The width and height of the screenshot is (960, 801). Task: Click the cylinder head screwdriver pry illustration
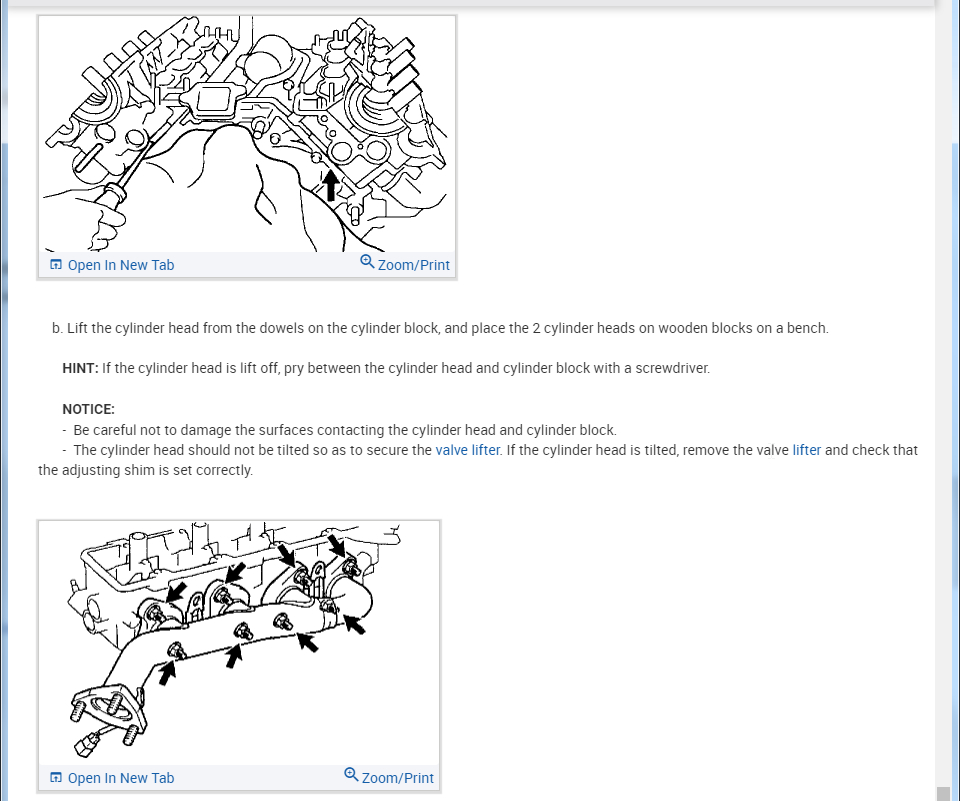(x=247, y=134)
